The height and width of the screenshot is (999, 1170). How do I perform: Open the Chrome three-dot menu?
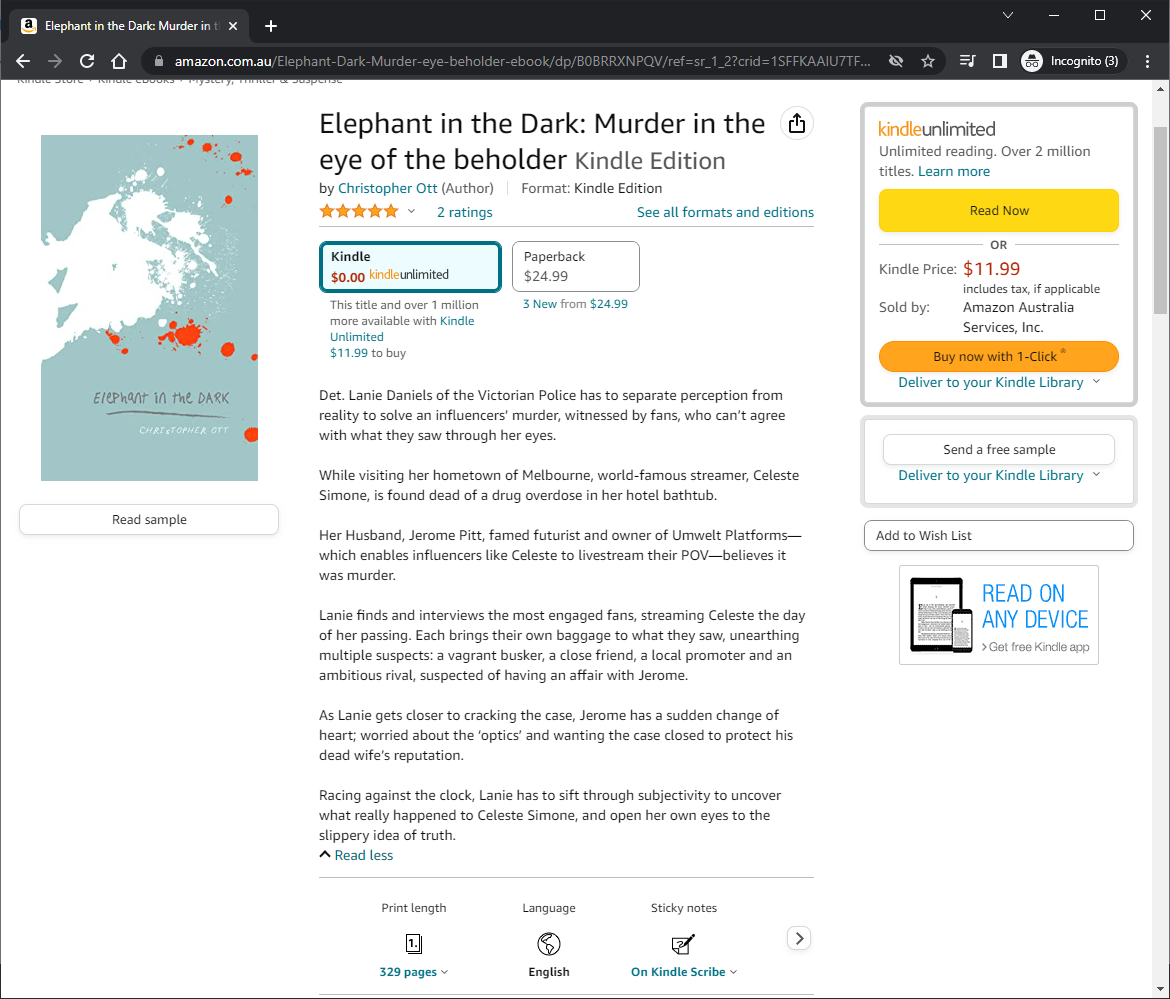(x=1148, y=61)
